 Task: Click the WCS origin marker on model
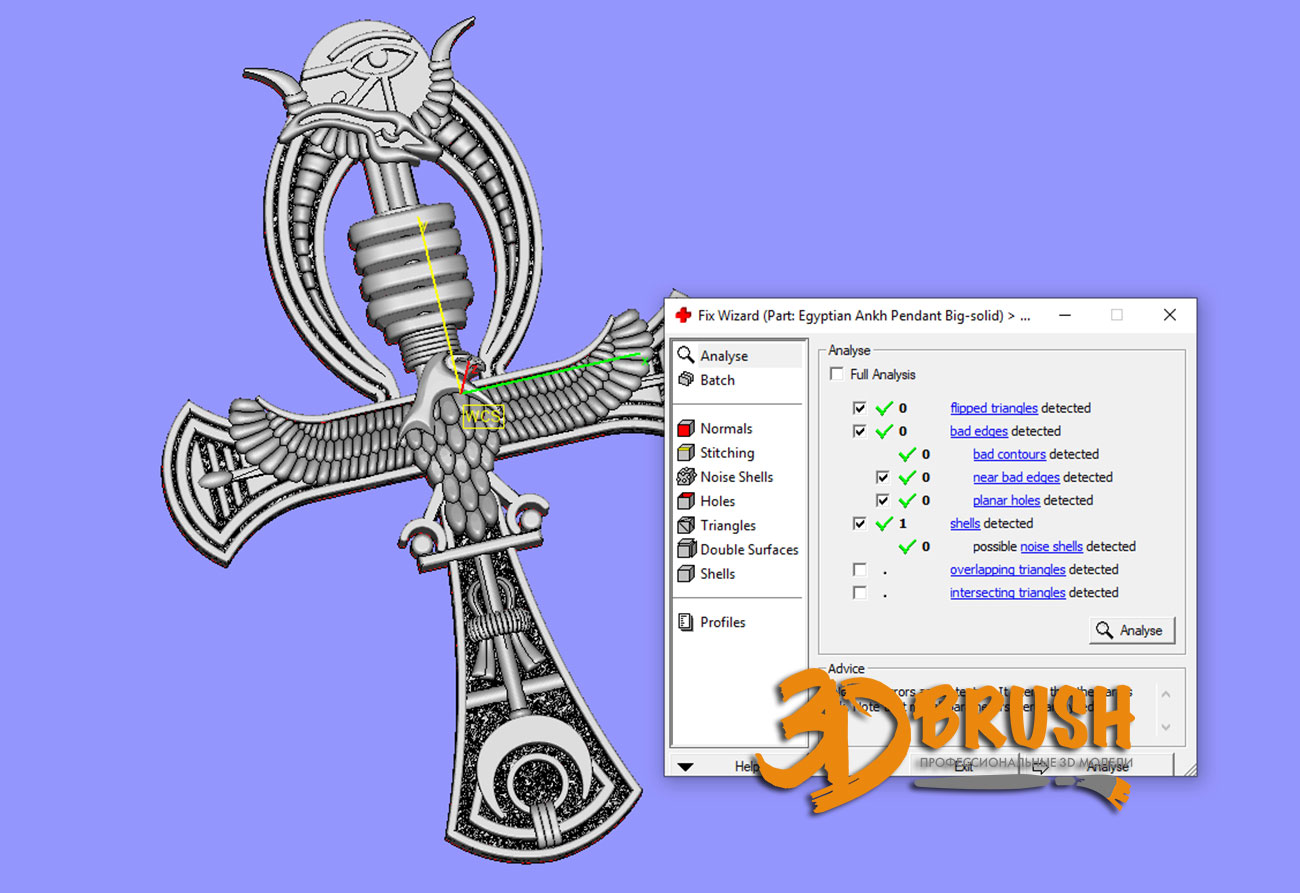coord(483,416)
